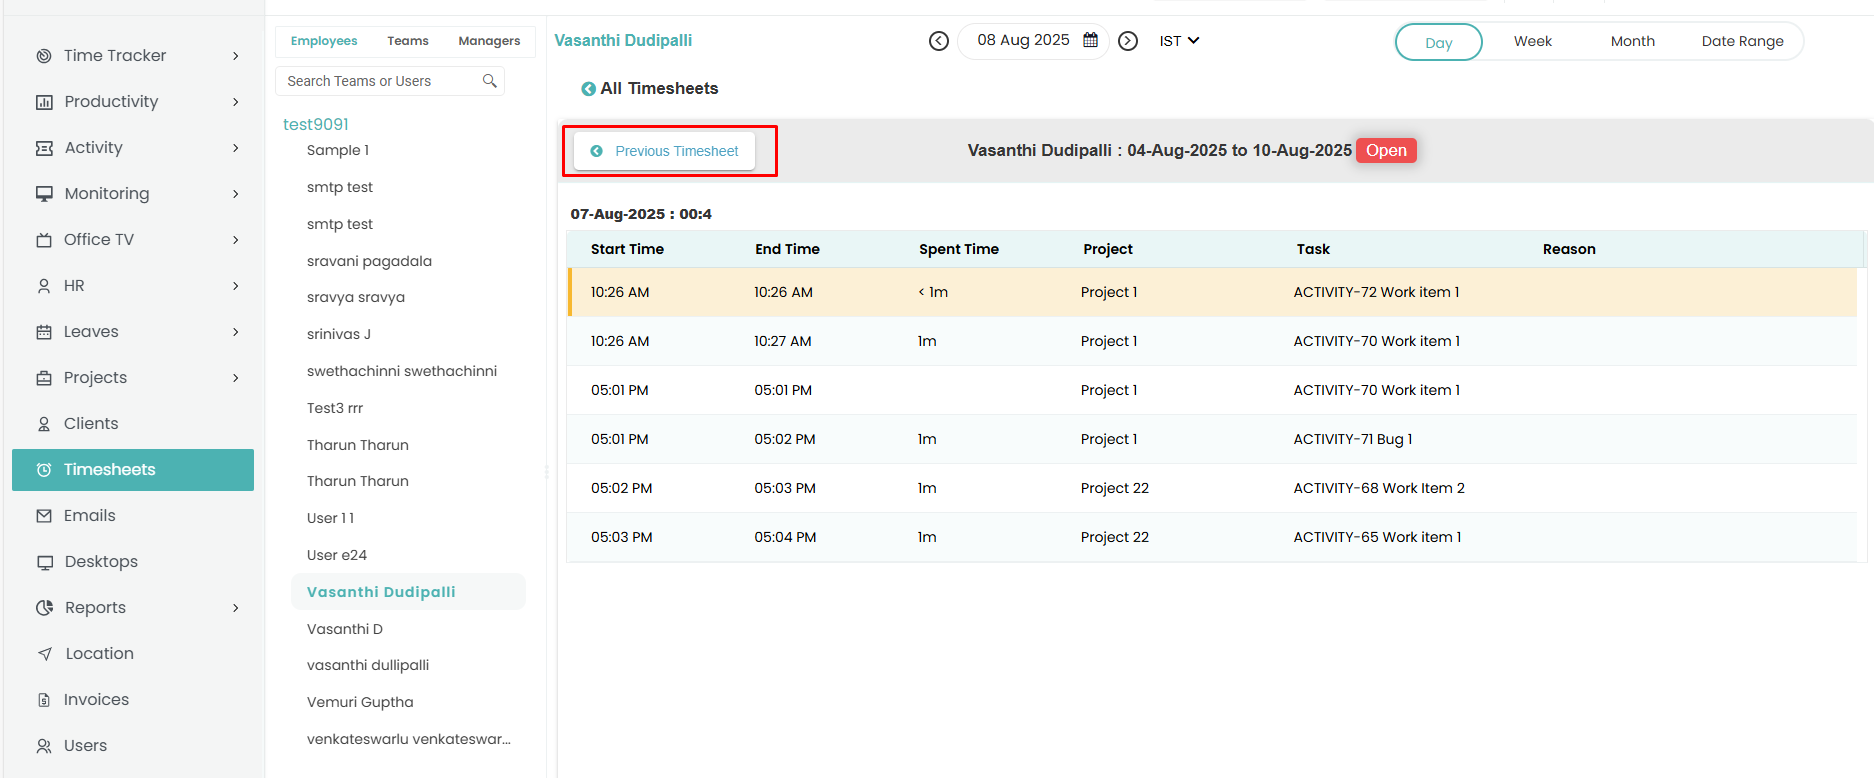
Task: Select employee sravani pagadala
Action: 369,261
